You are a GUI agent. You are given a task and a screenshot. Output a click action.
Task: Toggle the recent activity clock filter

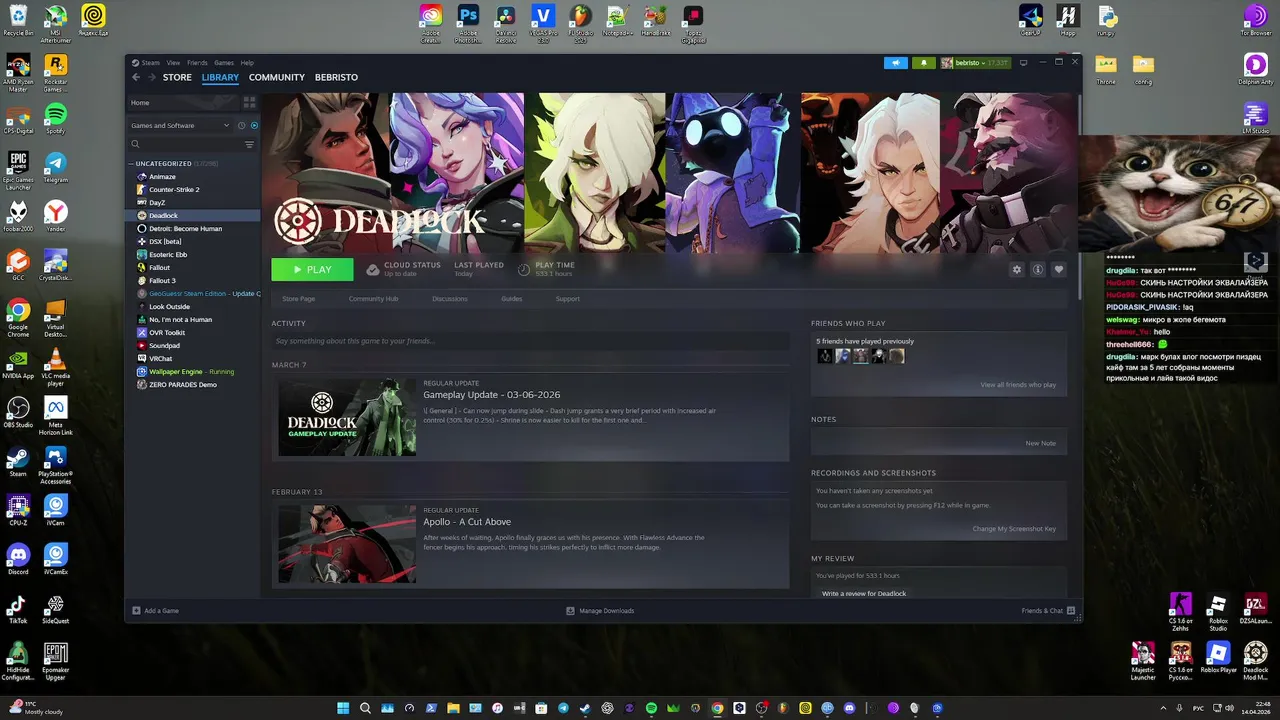pyautogui.click(x=241, y=125)
